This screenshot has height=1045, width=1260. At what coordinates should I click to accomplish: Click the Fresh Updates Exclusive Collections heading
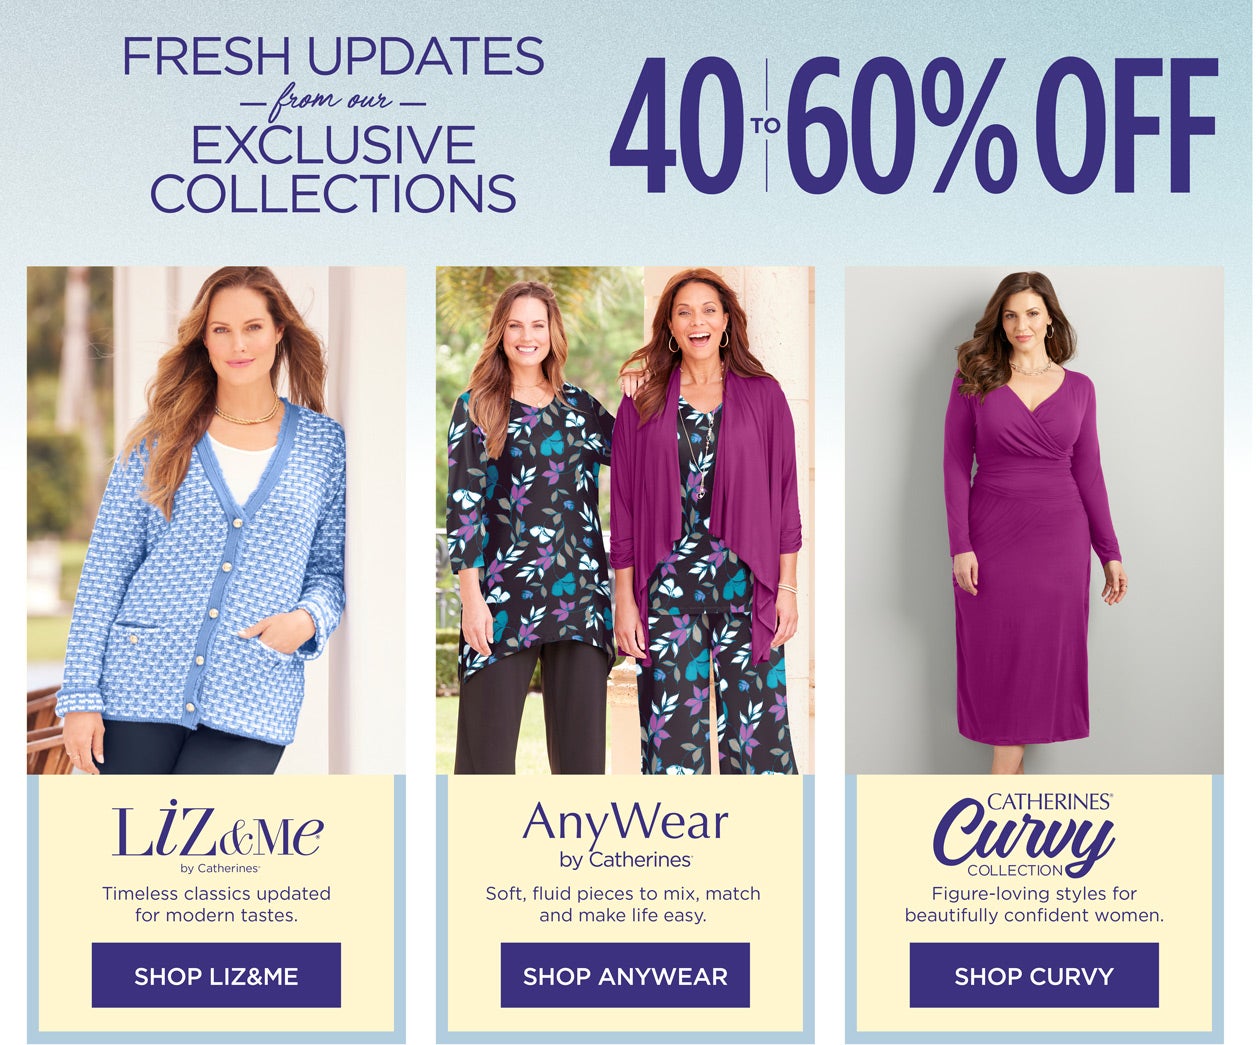coord(333,125)
